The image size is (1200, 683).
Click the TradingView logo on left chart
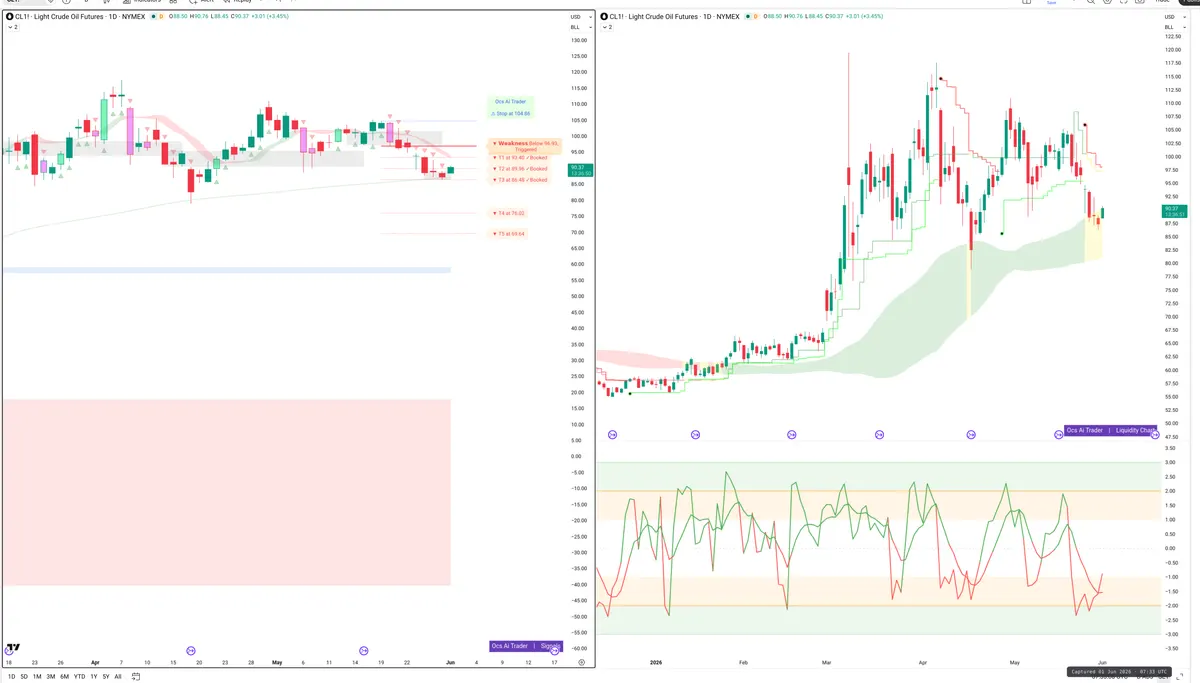pyautogui.click(x=13, y=648)
